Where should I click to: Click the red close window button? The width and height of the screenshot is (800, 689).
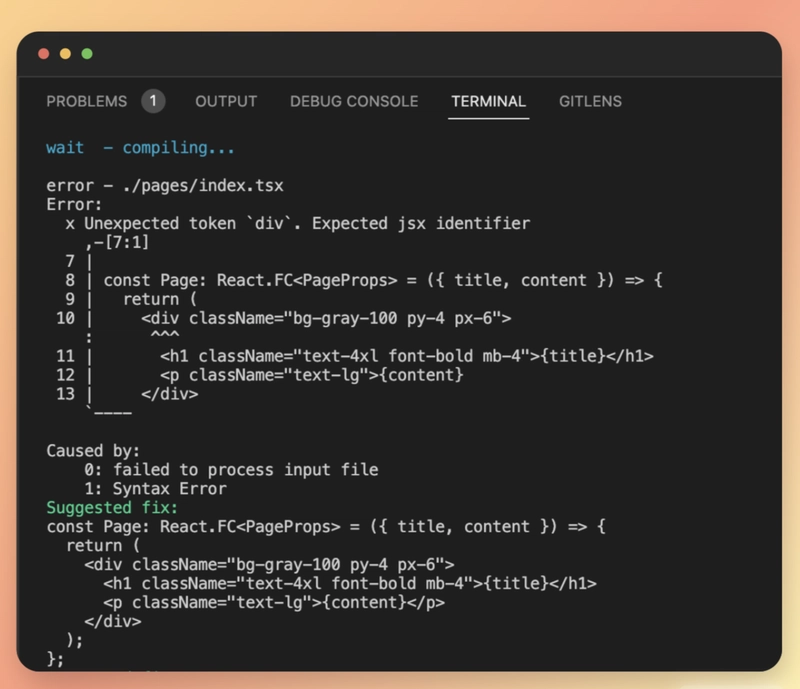[x=43, y=53]
